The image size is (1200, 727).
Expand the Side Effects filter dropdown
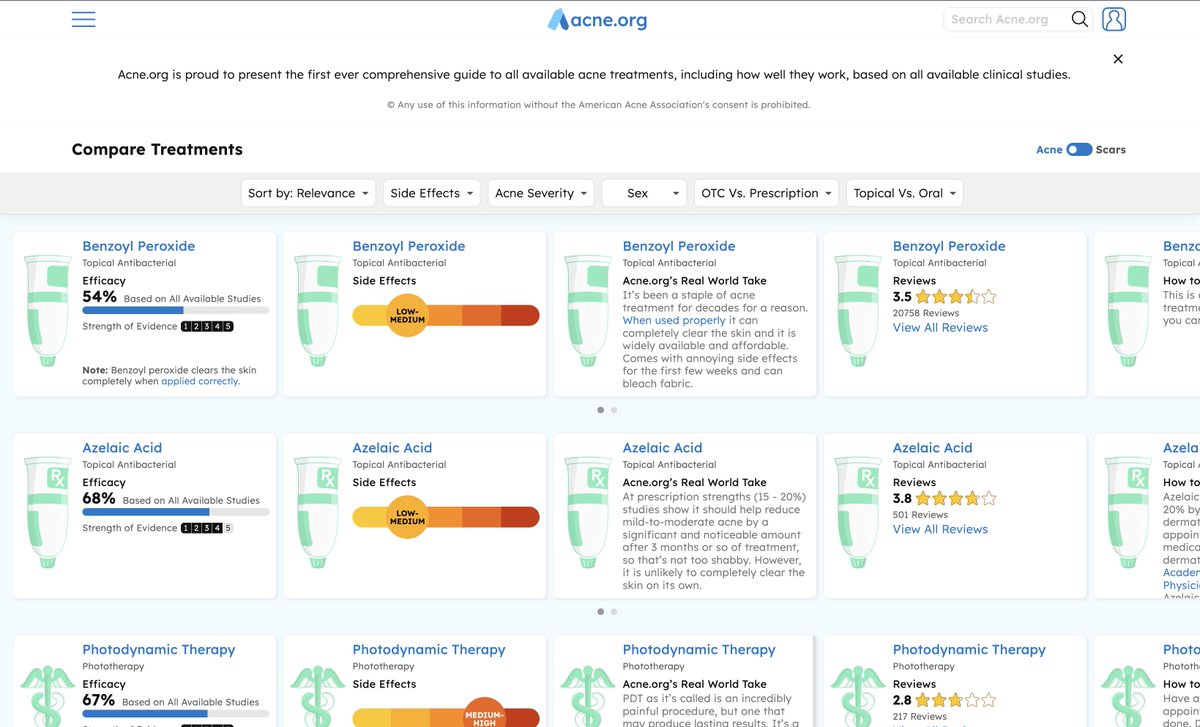(x=431, y=192)
